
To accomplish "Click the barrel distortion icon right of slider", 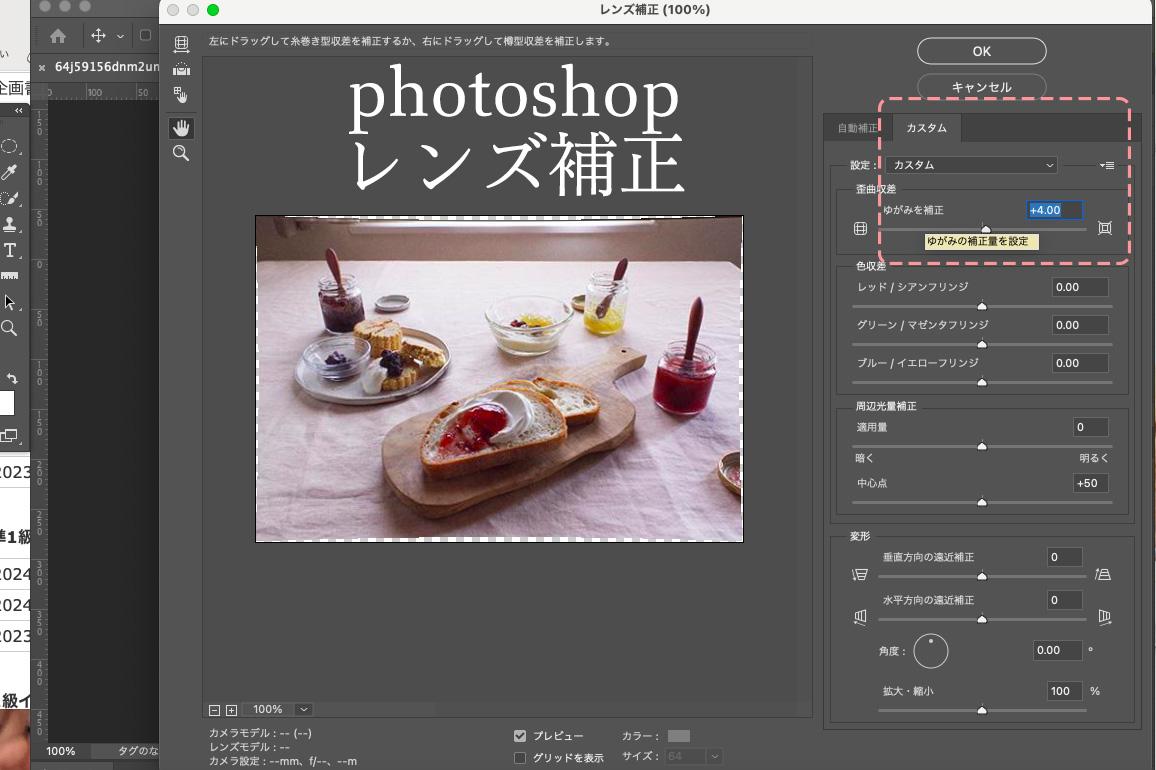I will click(1104, 228).
